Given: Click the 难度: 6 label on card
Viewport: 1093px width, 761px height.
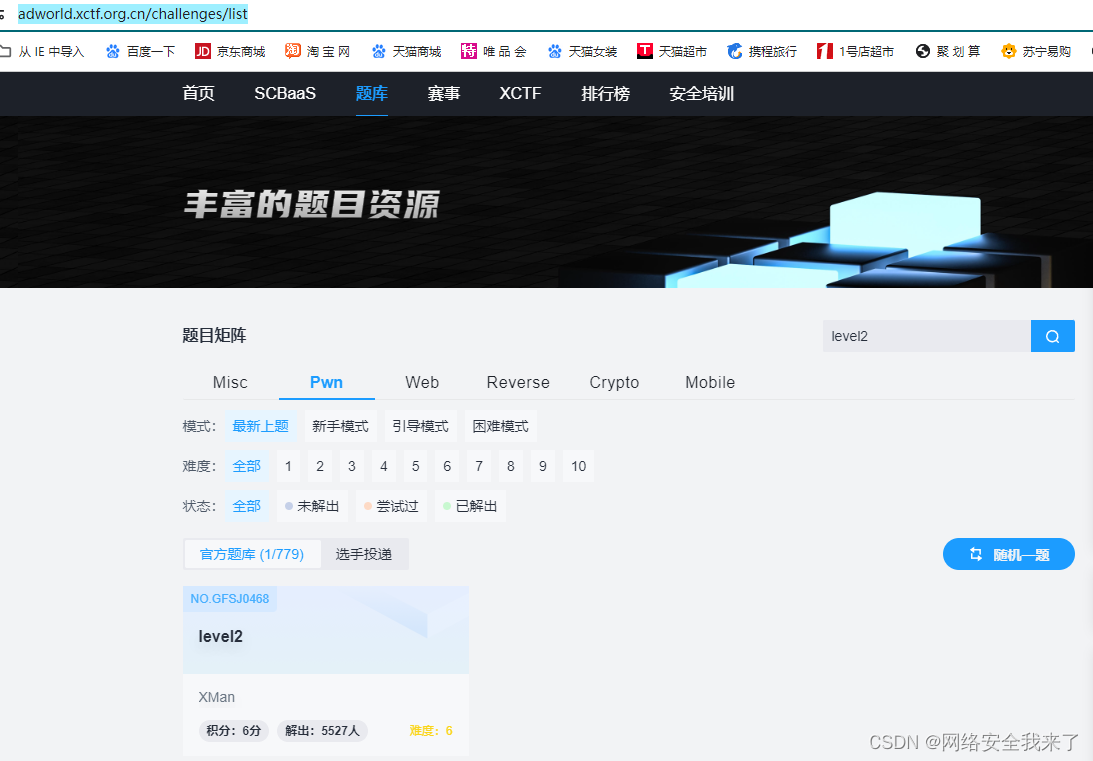Looking at the screenshot, I should (431, 730).
